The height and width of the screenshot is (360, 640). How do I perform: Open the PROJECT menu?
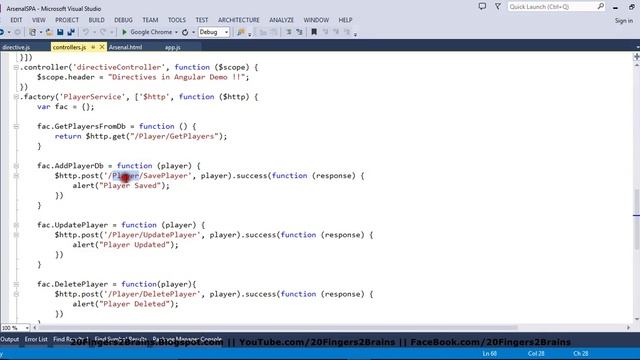67,20
